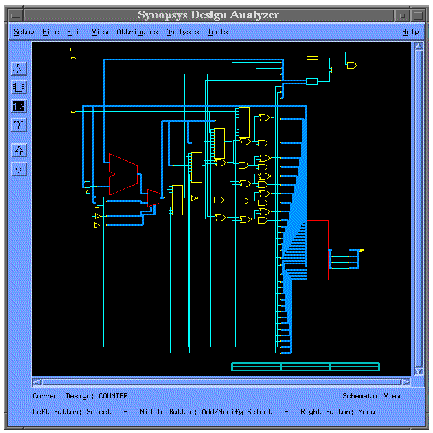Switch to the Hierarchy view button

point(19,125)
